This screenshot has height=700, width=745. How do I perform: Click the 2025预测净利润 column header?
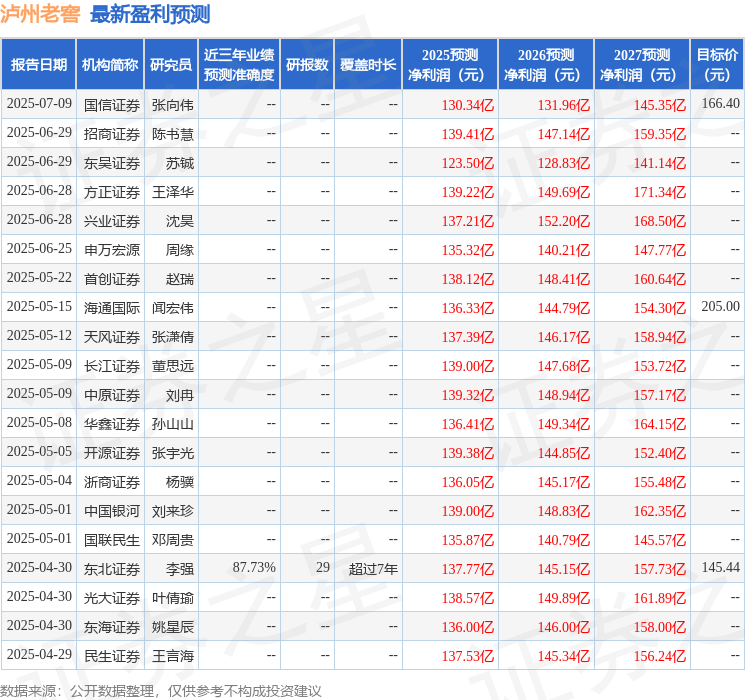450,65
